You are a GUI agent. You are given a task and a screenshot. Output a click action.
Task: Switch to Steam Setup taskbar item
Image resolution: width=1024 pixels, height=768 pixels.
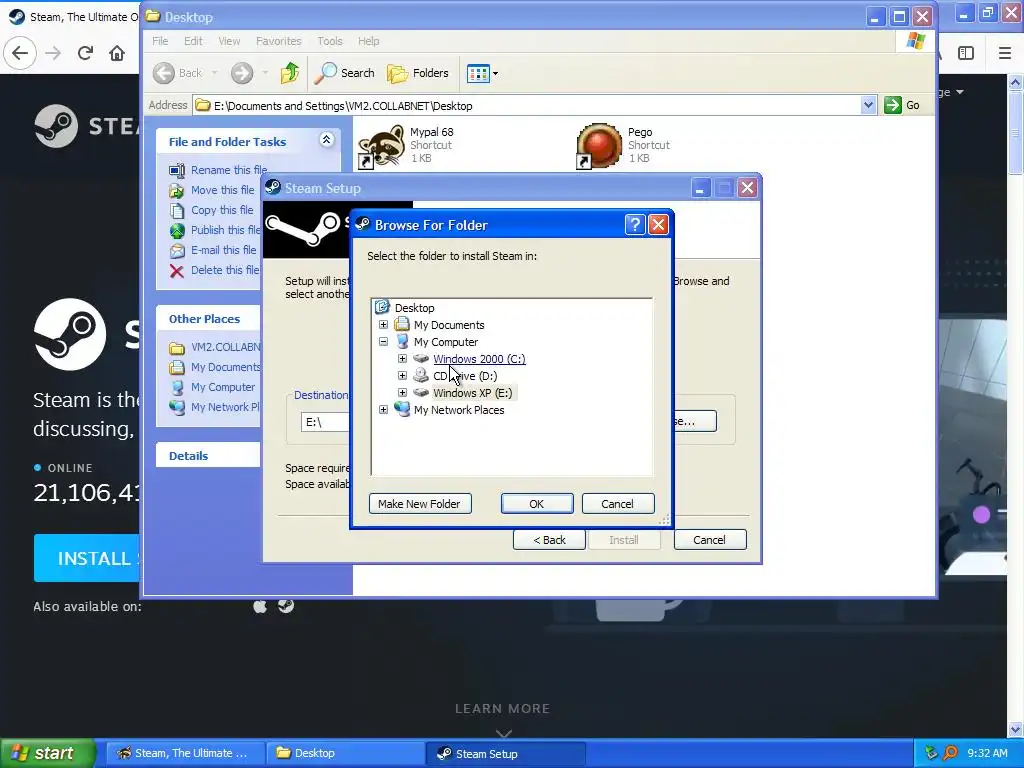point(505,753)
